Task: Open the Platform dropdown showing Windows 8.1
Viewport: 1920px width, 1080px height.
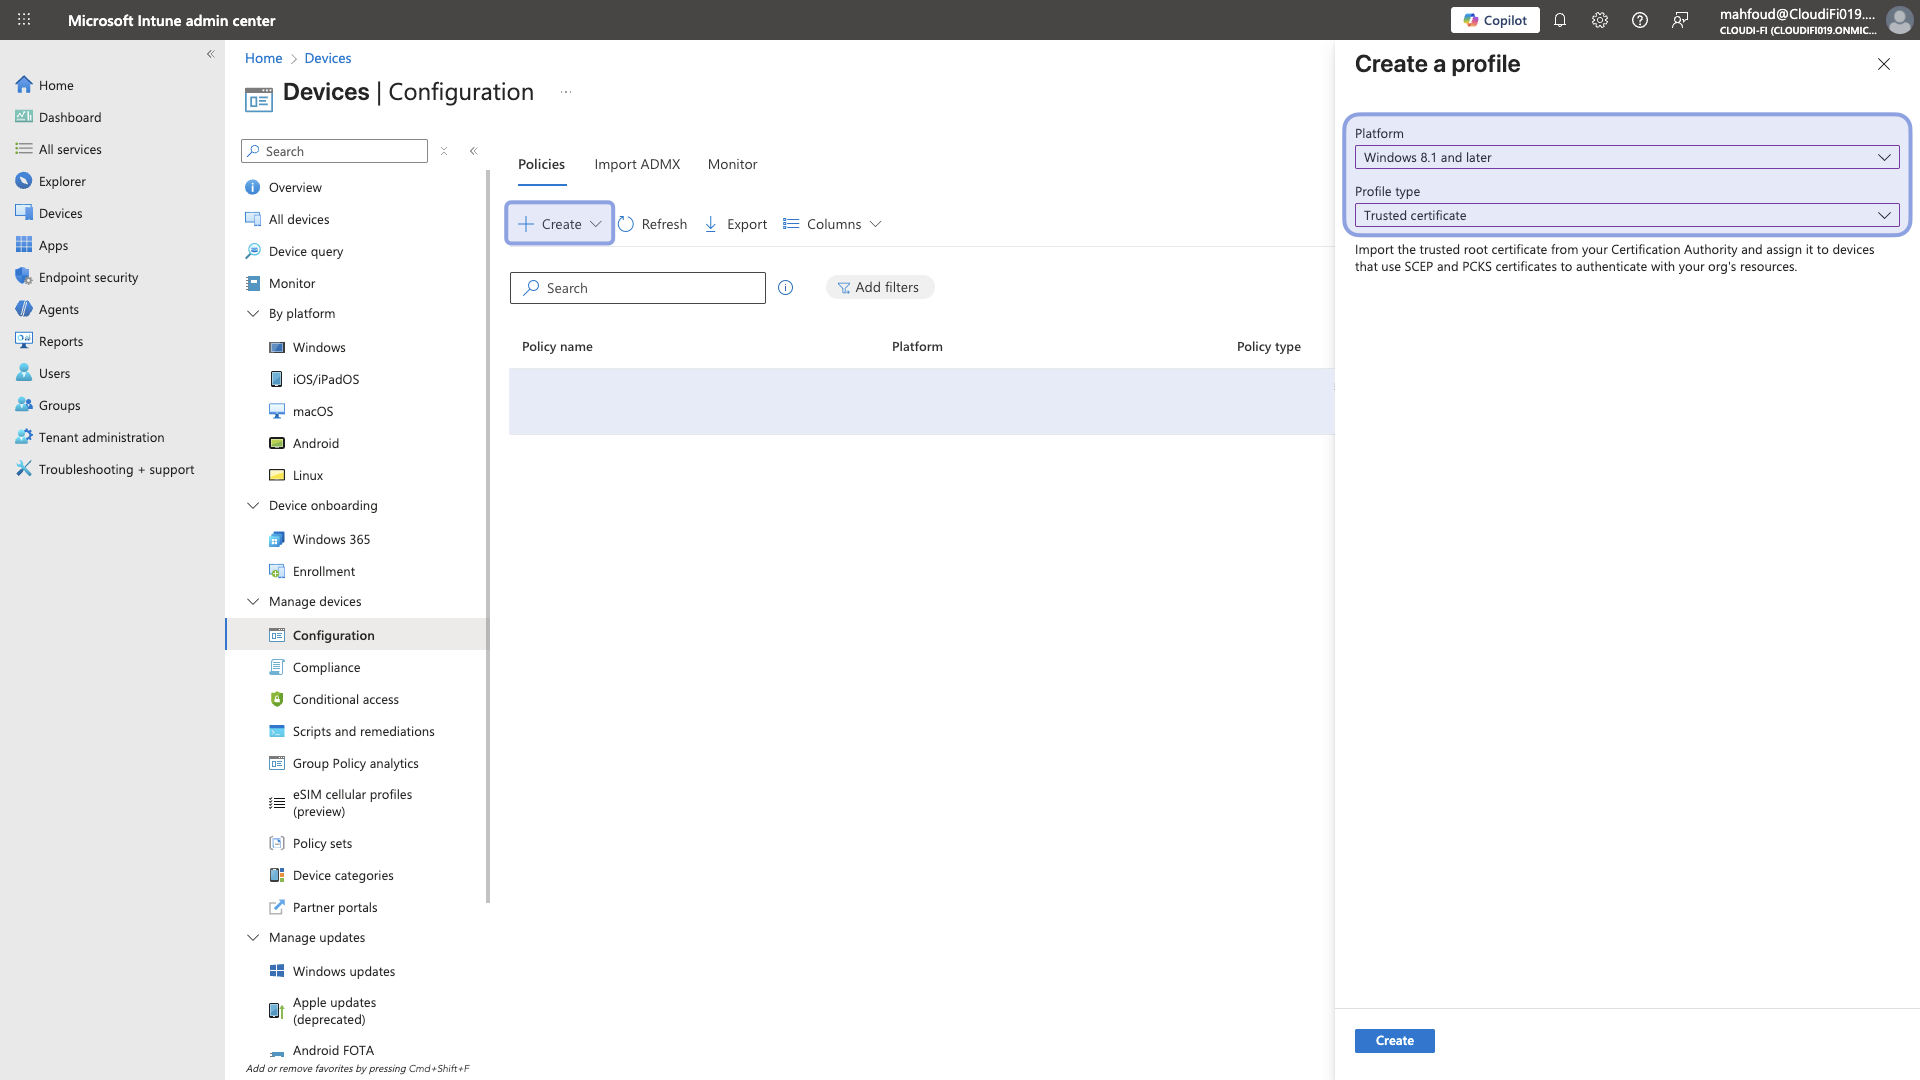Action: 1627,157
